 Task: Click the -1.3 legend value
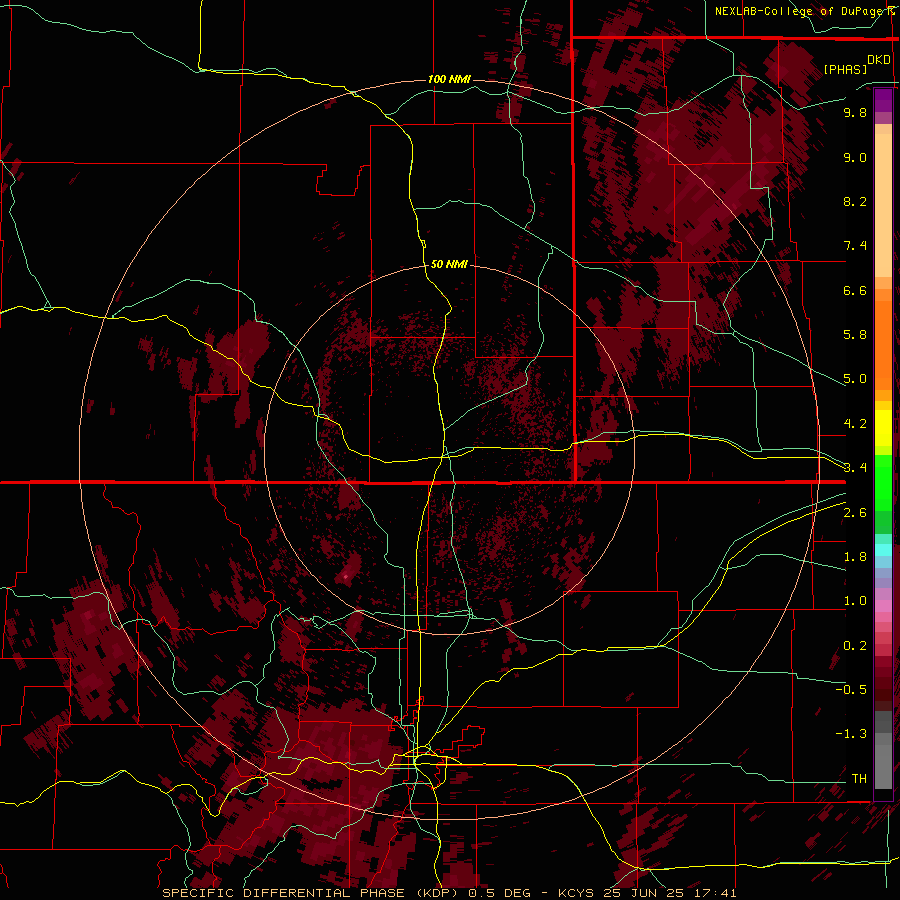pyautogui.click(x=851, y=734)
